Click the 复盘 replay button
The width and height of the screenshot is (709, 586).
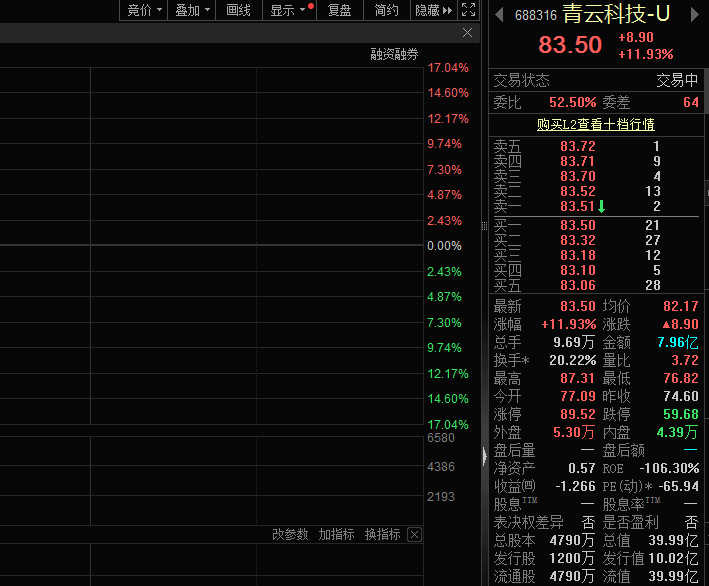[x=340, y=10]
